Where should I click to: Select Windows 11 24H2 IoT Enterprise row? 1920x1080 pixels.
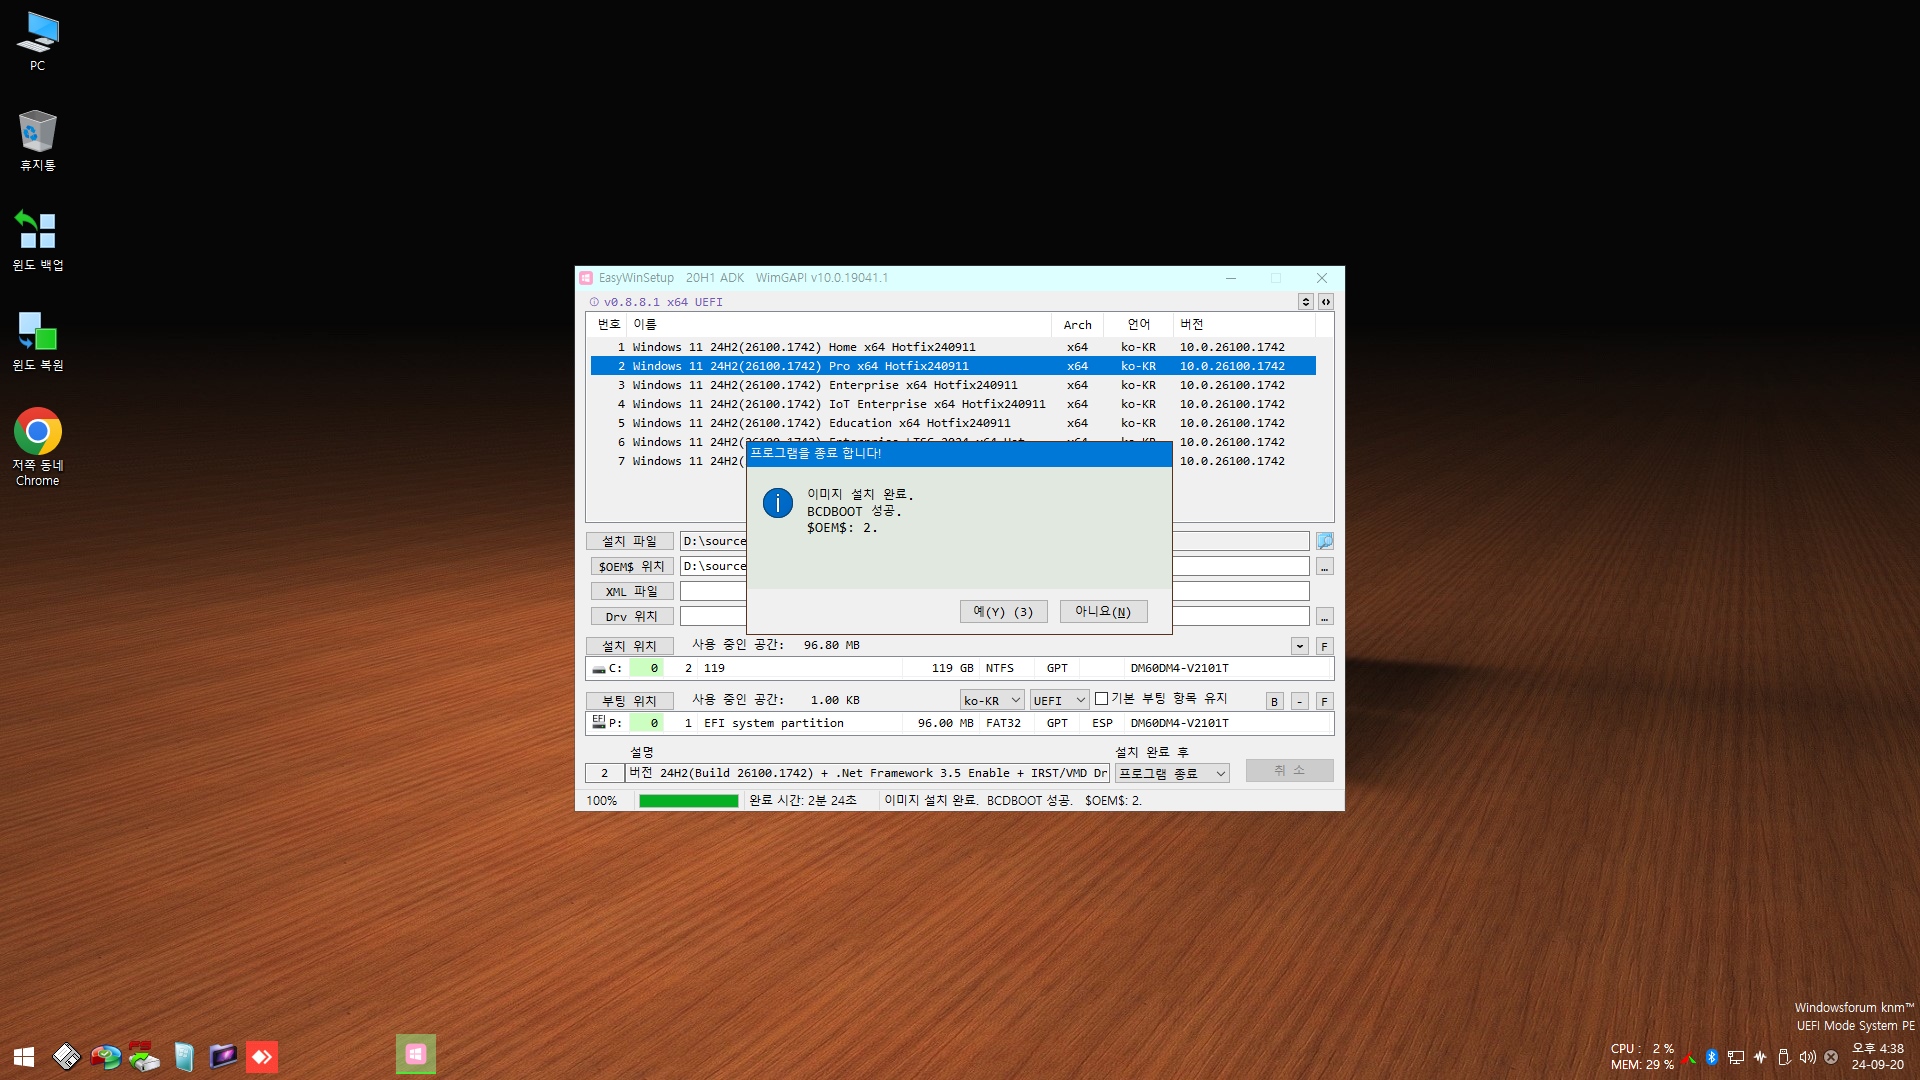952,404
